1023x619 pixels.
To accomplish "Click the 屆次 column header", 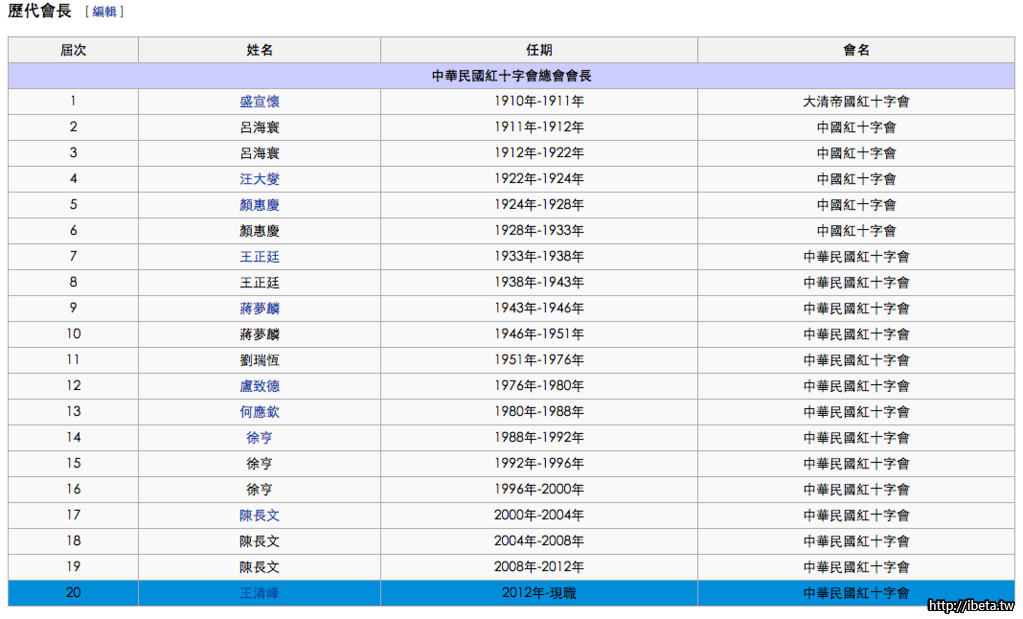I will [x=73, y=50].
